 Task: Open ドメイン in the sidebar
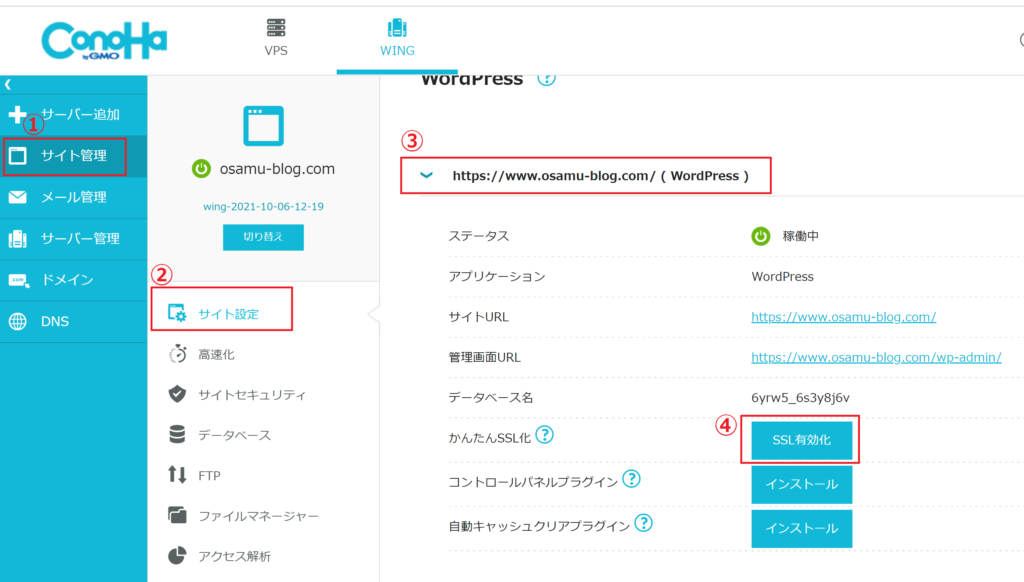(73, 280)
